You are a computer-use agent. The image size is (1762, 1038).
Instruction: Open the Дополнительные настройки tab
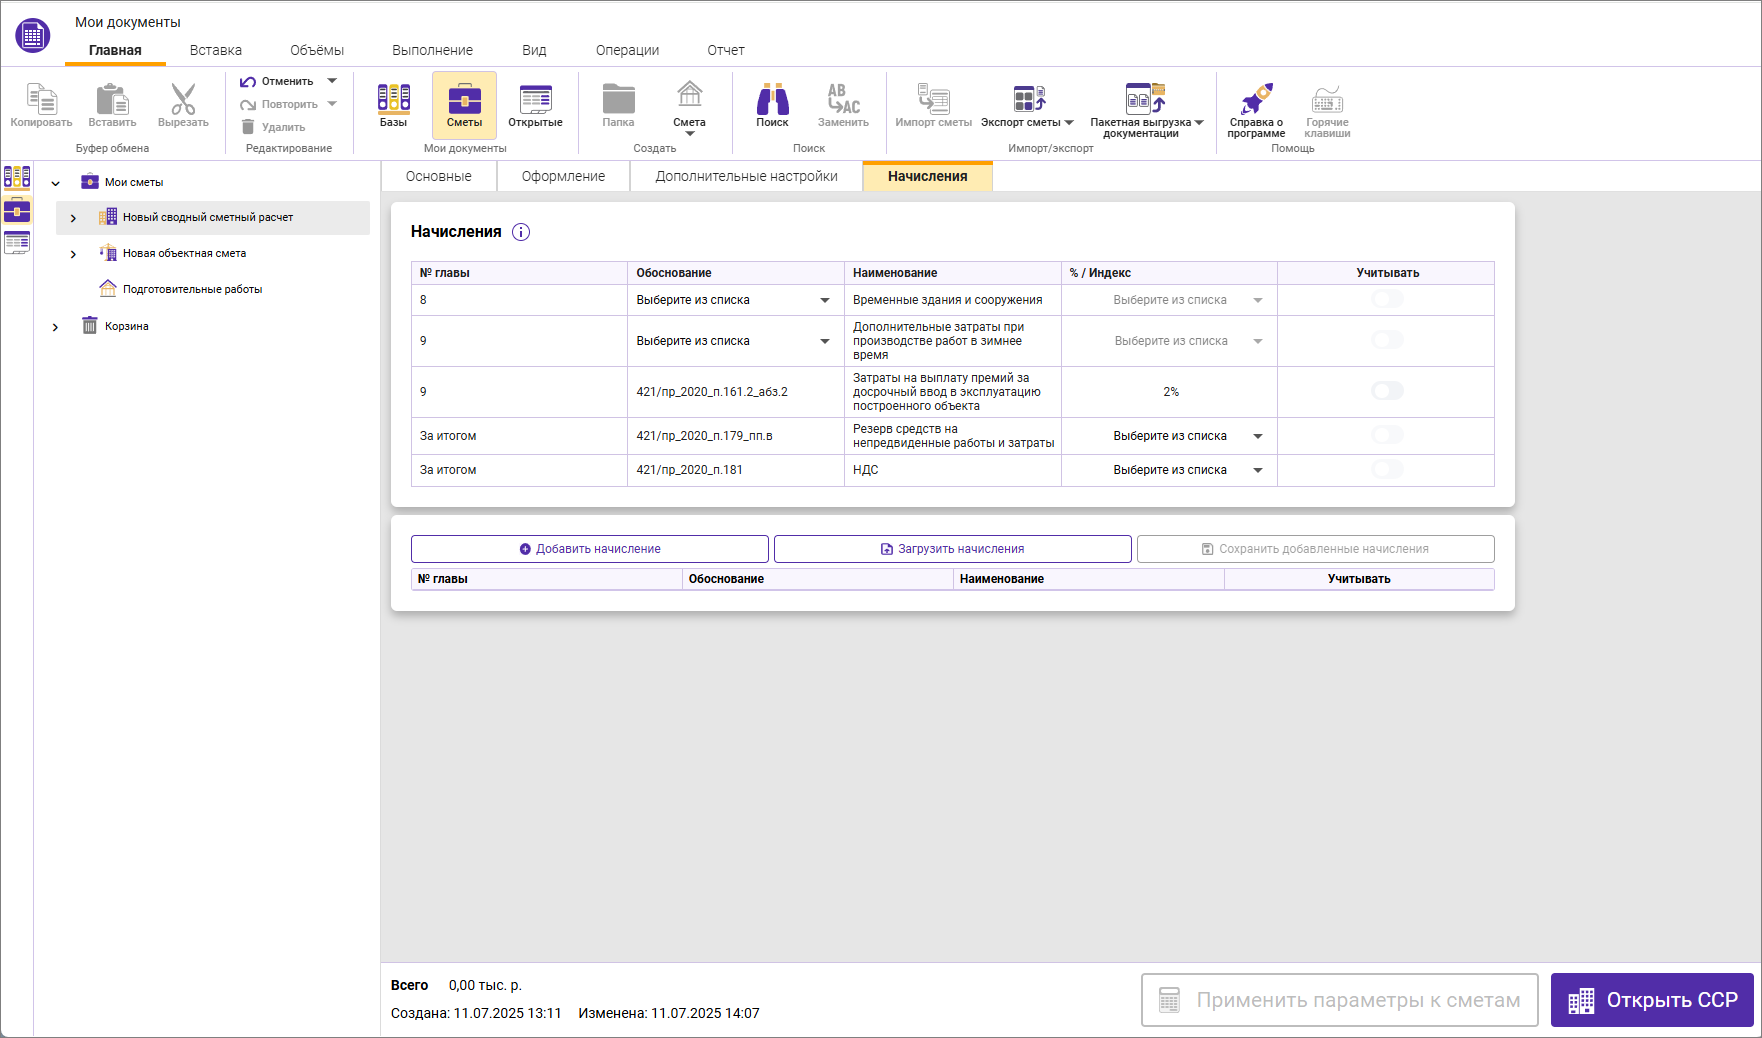tap(746, 176)
